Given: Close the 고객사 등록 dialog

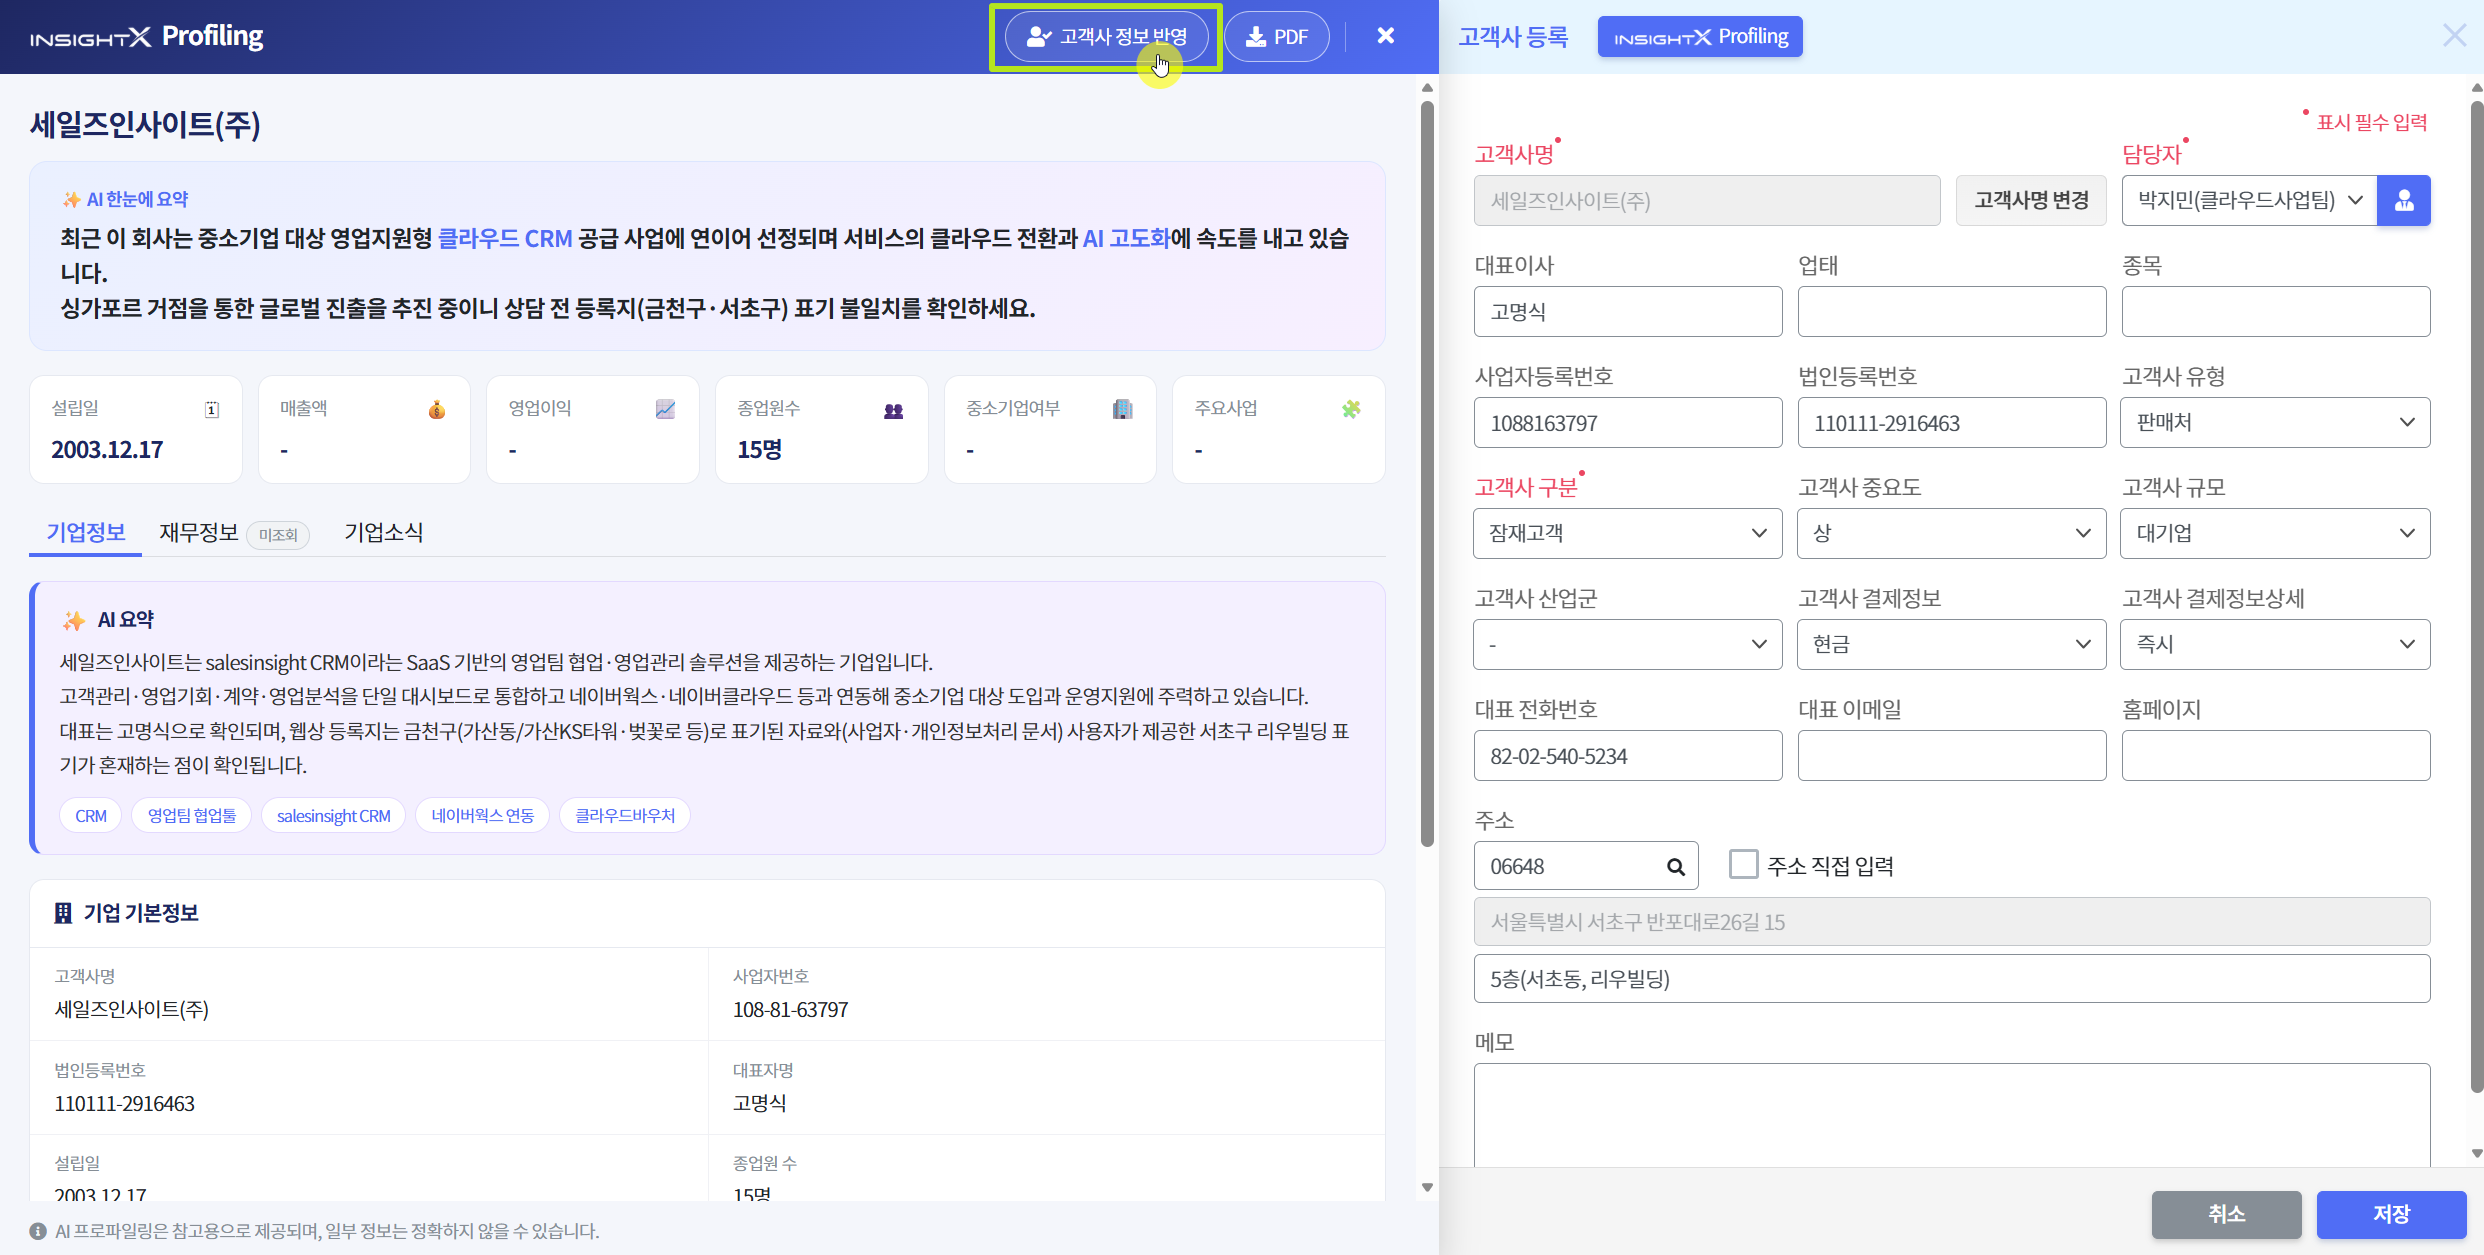Looking at the screenshot, I should (2454, 36).
